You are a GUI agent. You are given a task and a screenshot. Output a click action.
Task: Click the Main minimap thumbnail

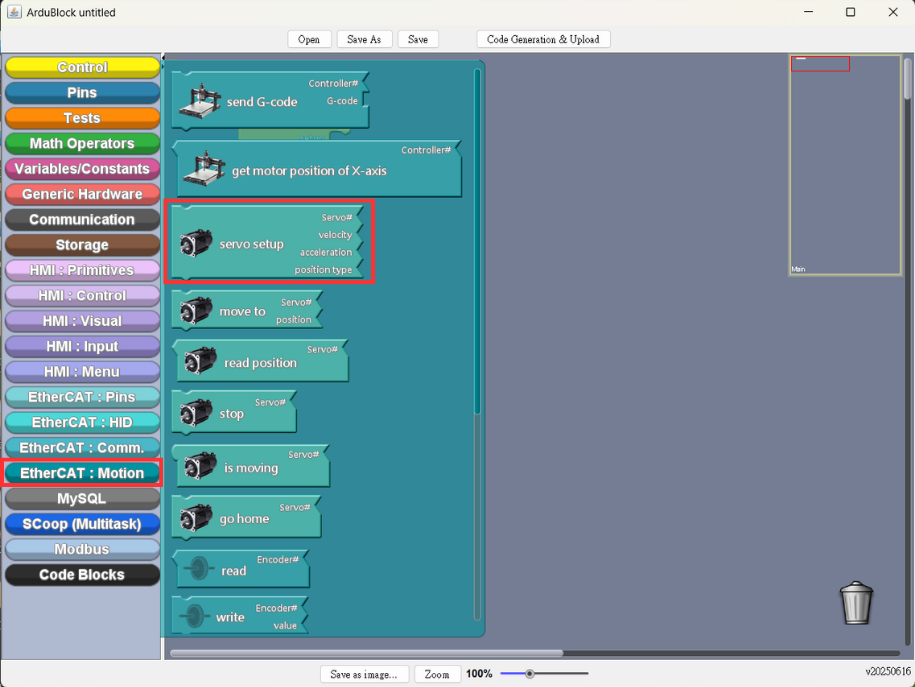[x=845, y=165]
